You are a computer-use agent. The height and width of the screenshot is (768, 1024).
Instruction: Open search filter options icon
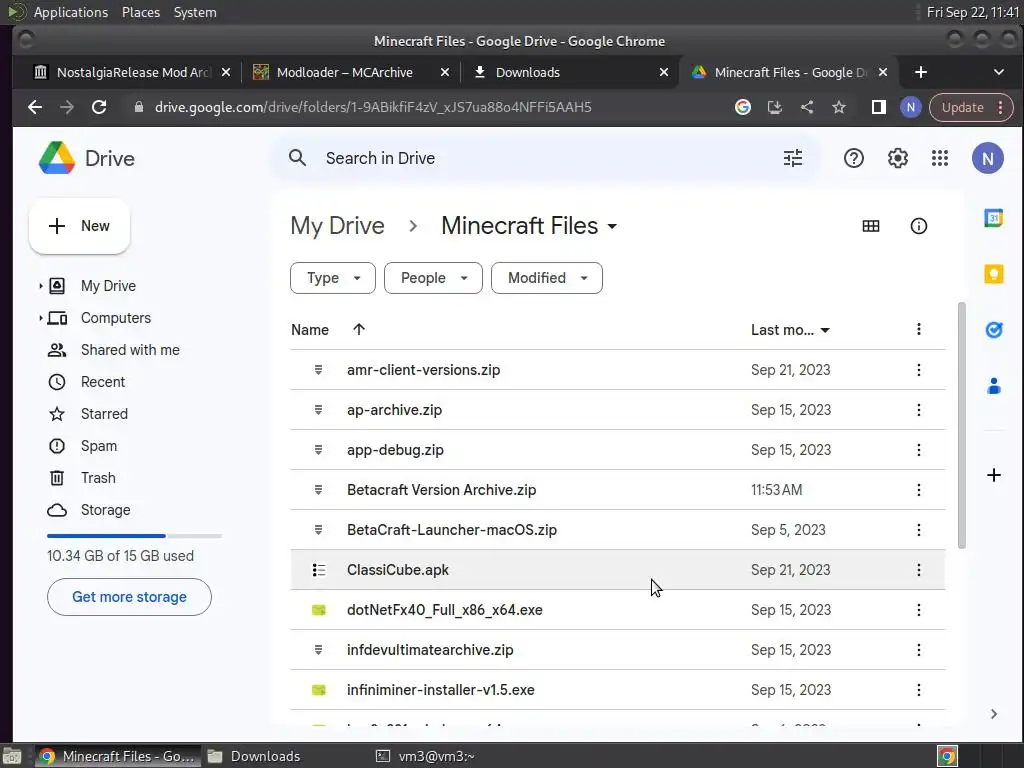point(793,158)
